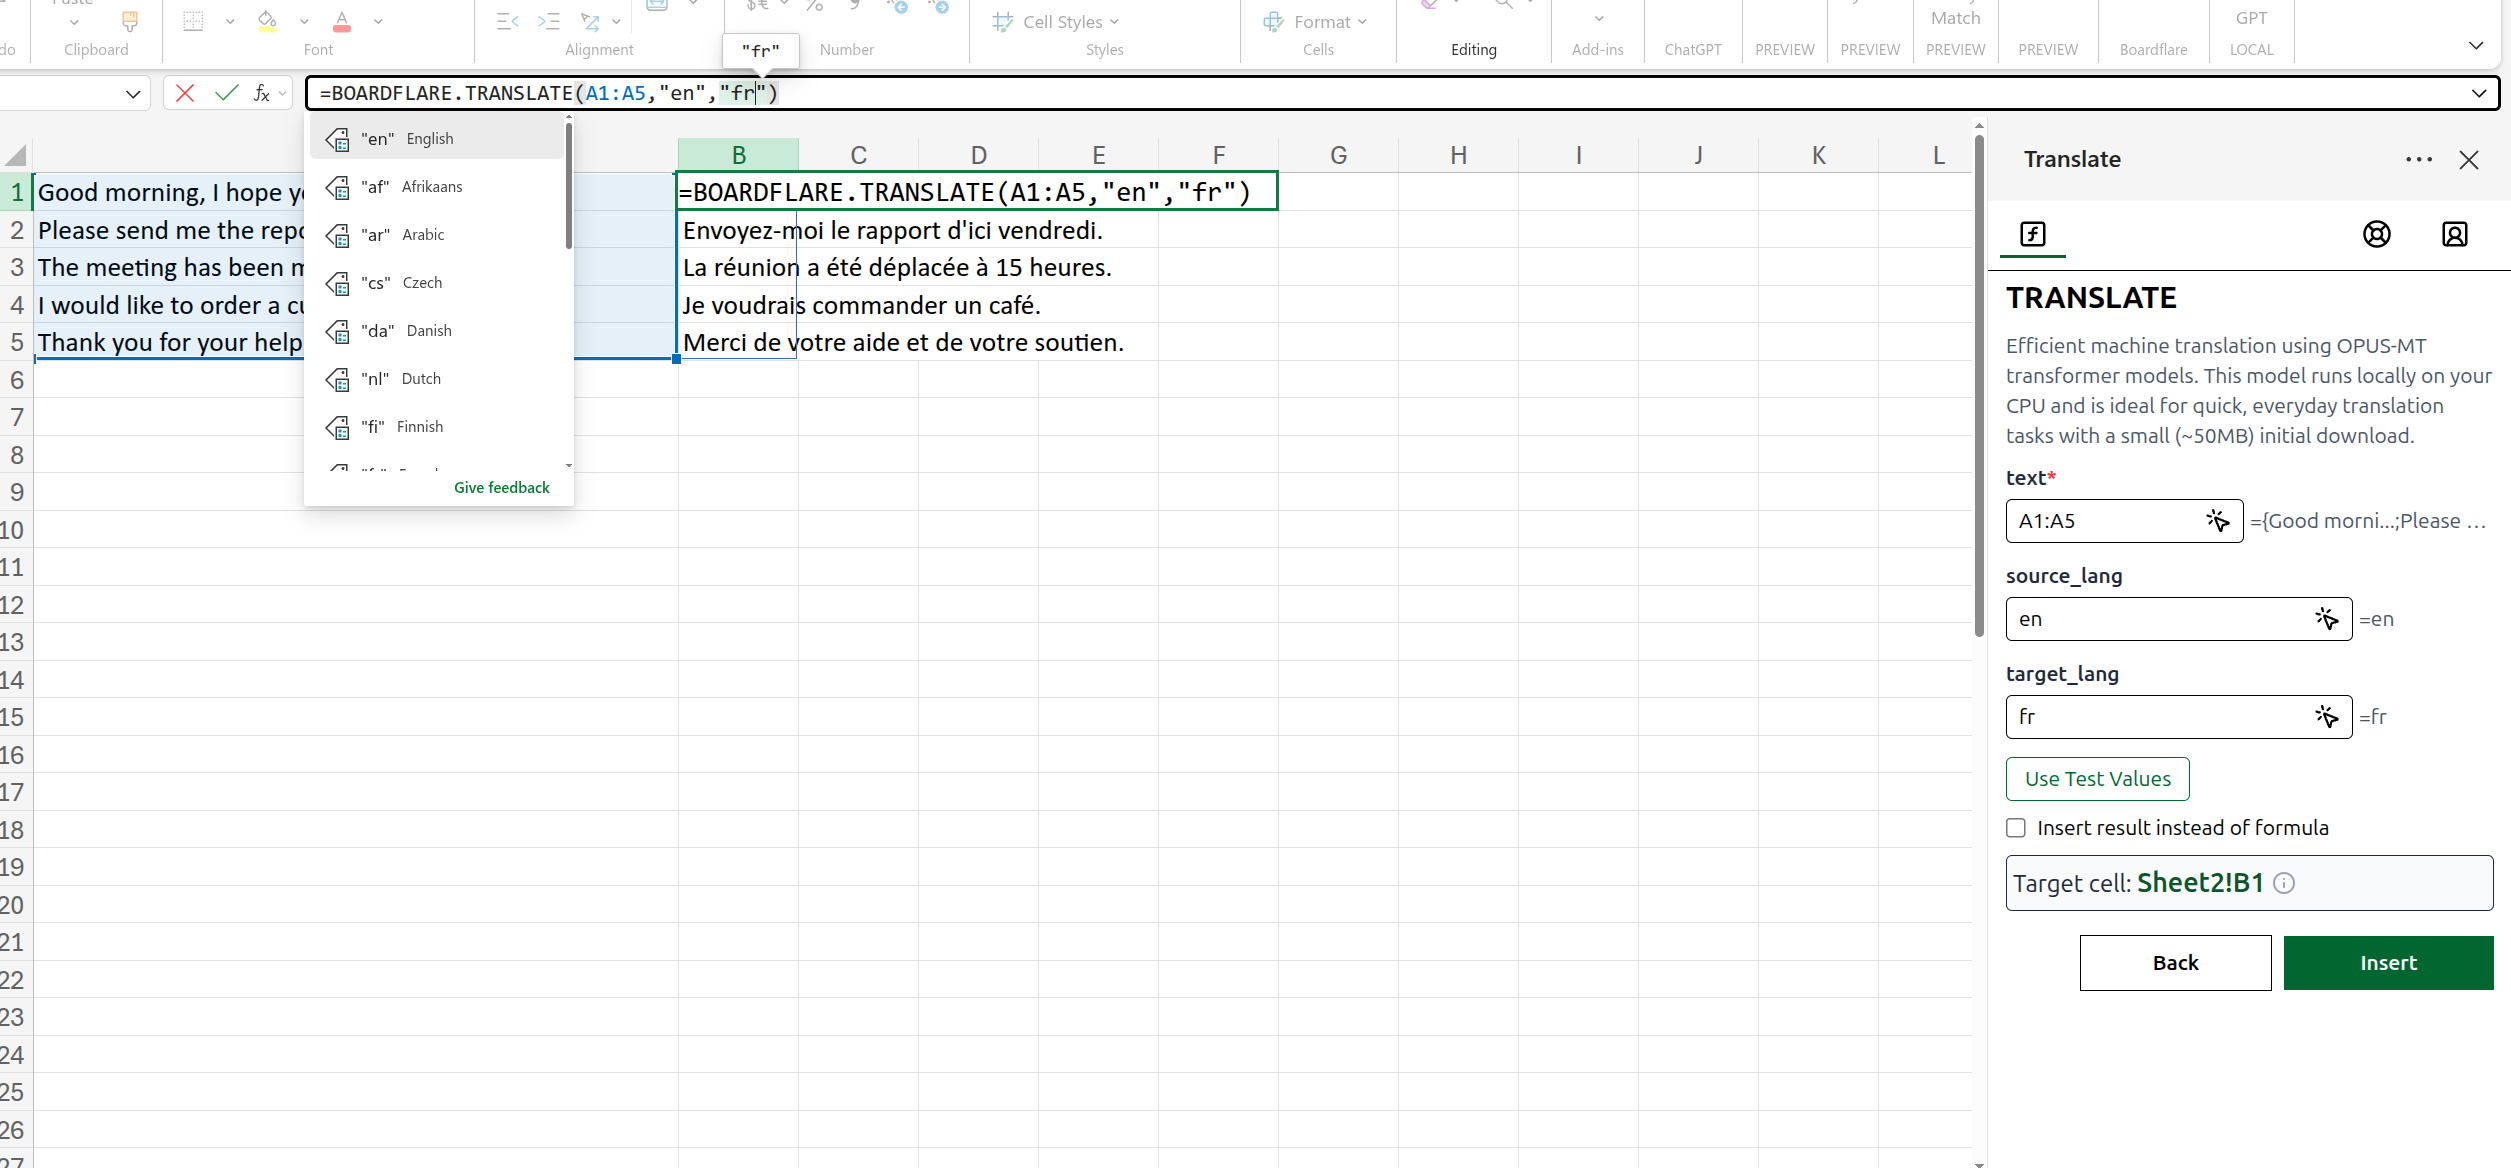The image size is (2511, 1168).
Task: Select the function tab icon in Translate pane
Action: coord(2033,234)
